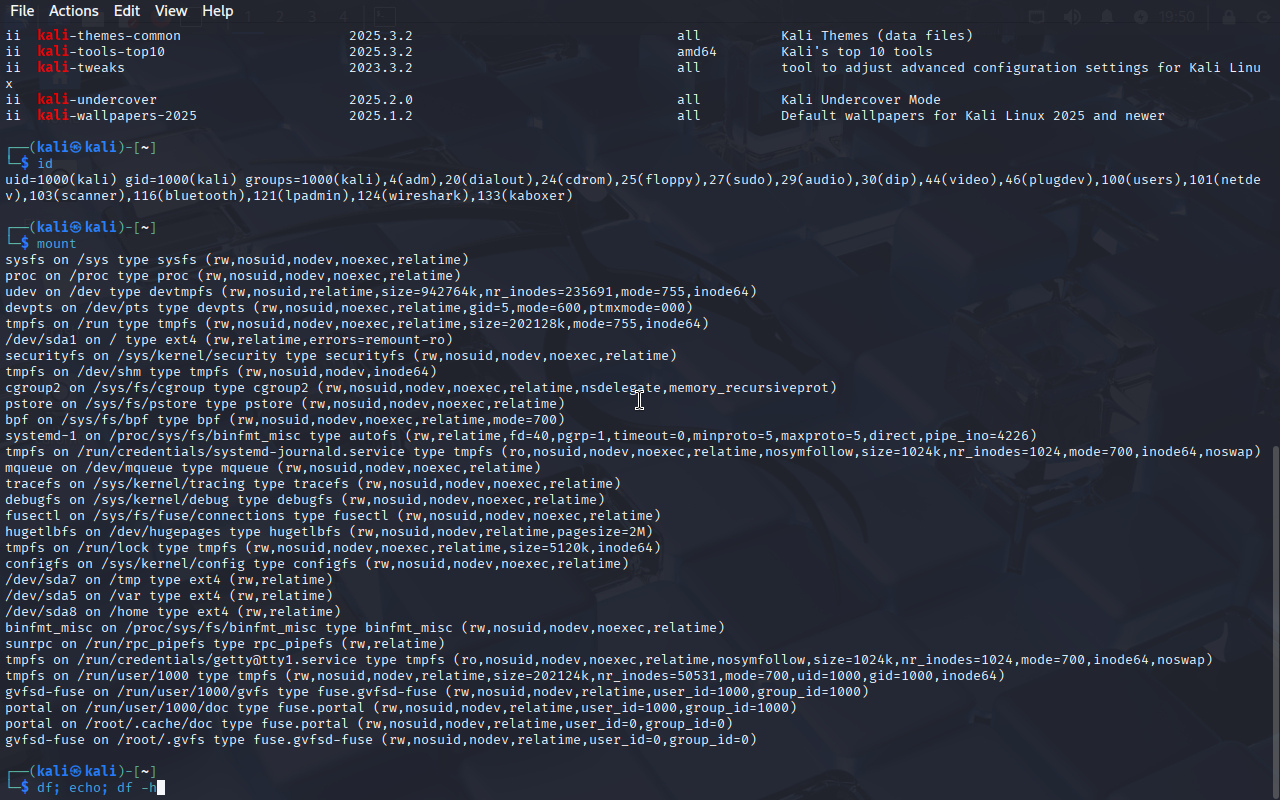Click the 'pstore on /sys/fs/pstore' line
Image resolution: width=1280 pixels, height=800 pixels.
(x=285, y=404)
